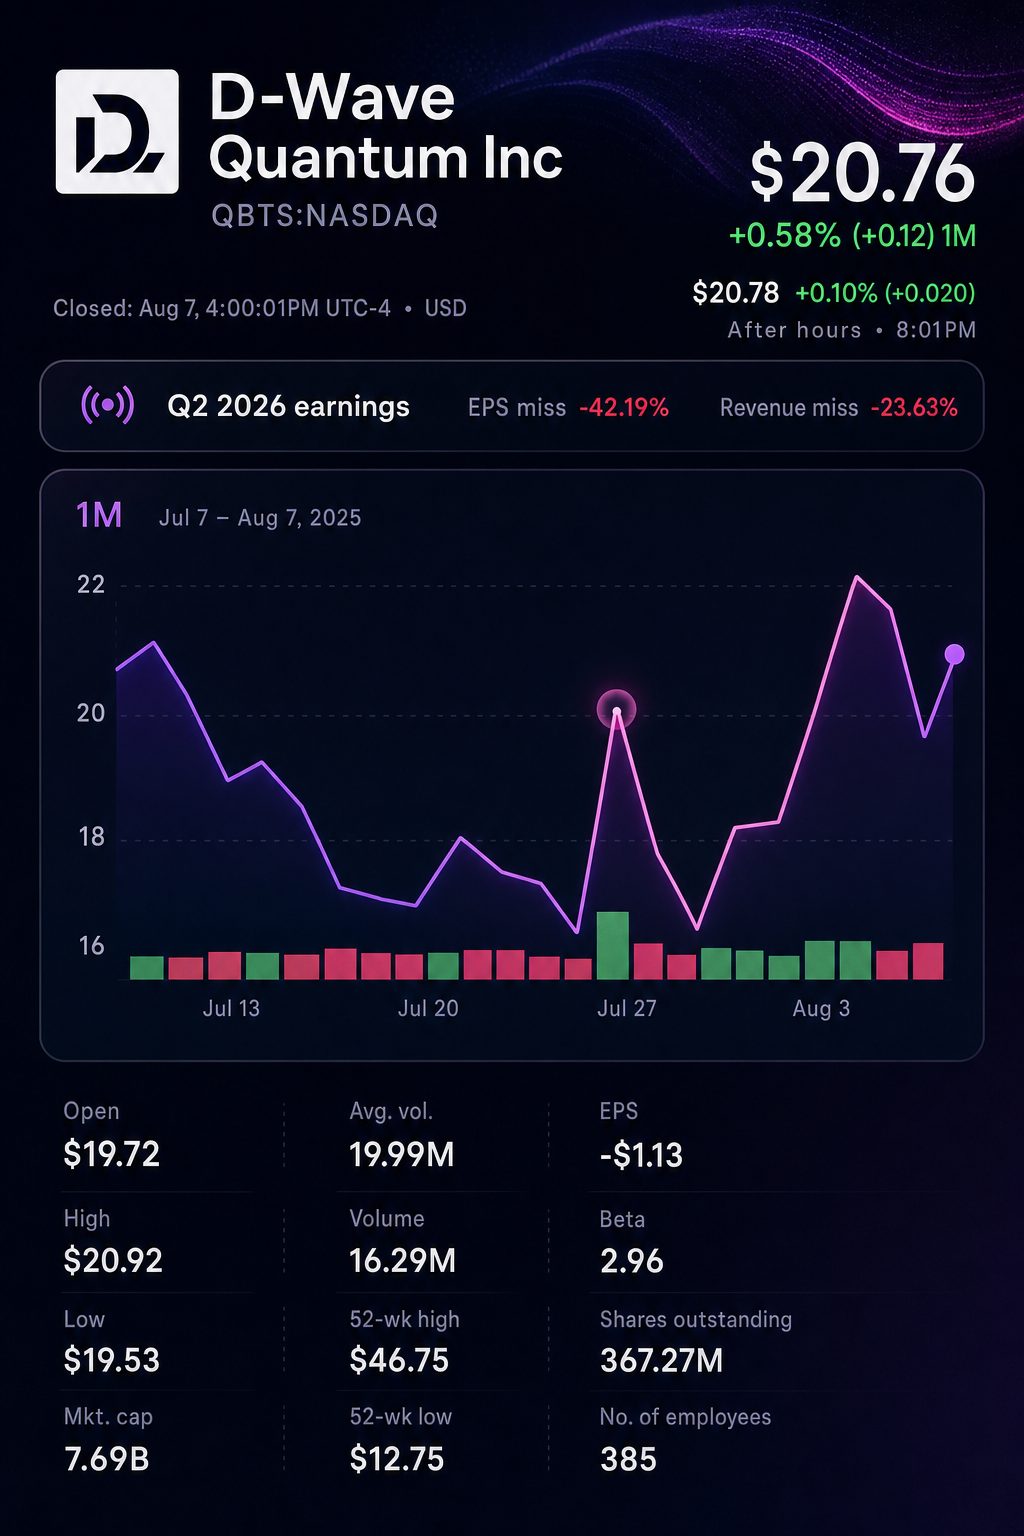Screen dimensions: 1024x1536
Task: Click the $20.78 after hours price
Action: pos(736,293)
